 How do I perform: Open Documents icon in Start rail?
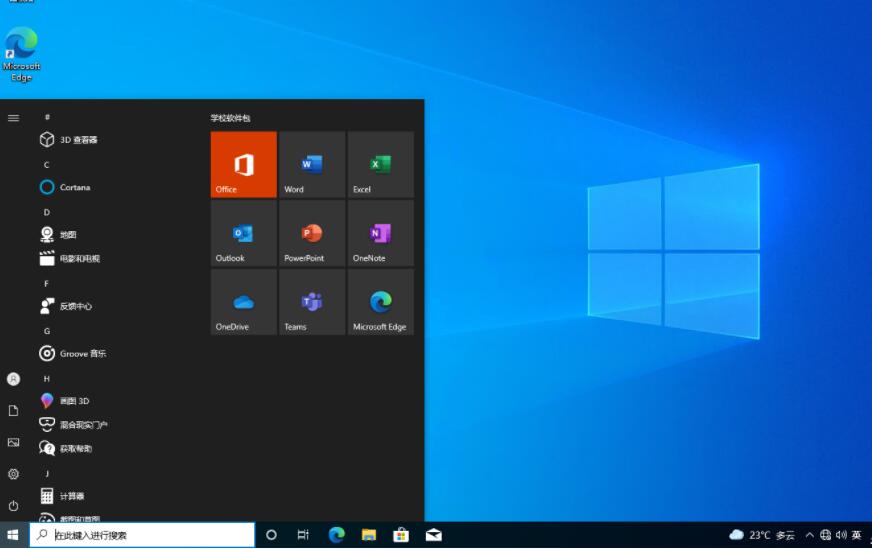[x=13, y=410]
